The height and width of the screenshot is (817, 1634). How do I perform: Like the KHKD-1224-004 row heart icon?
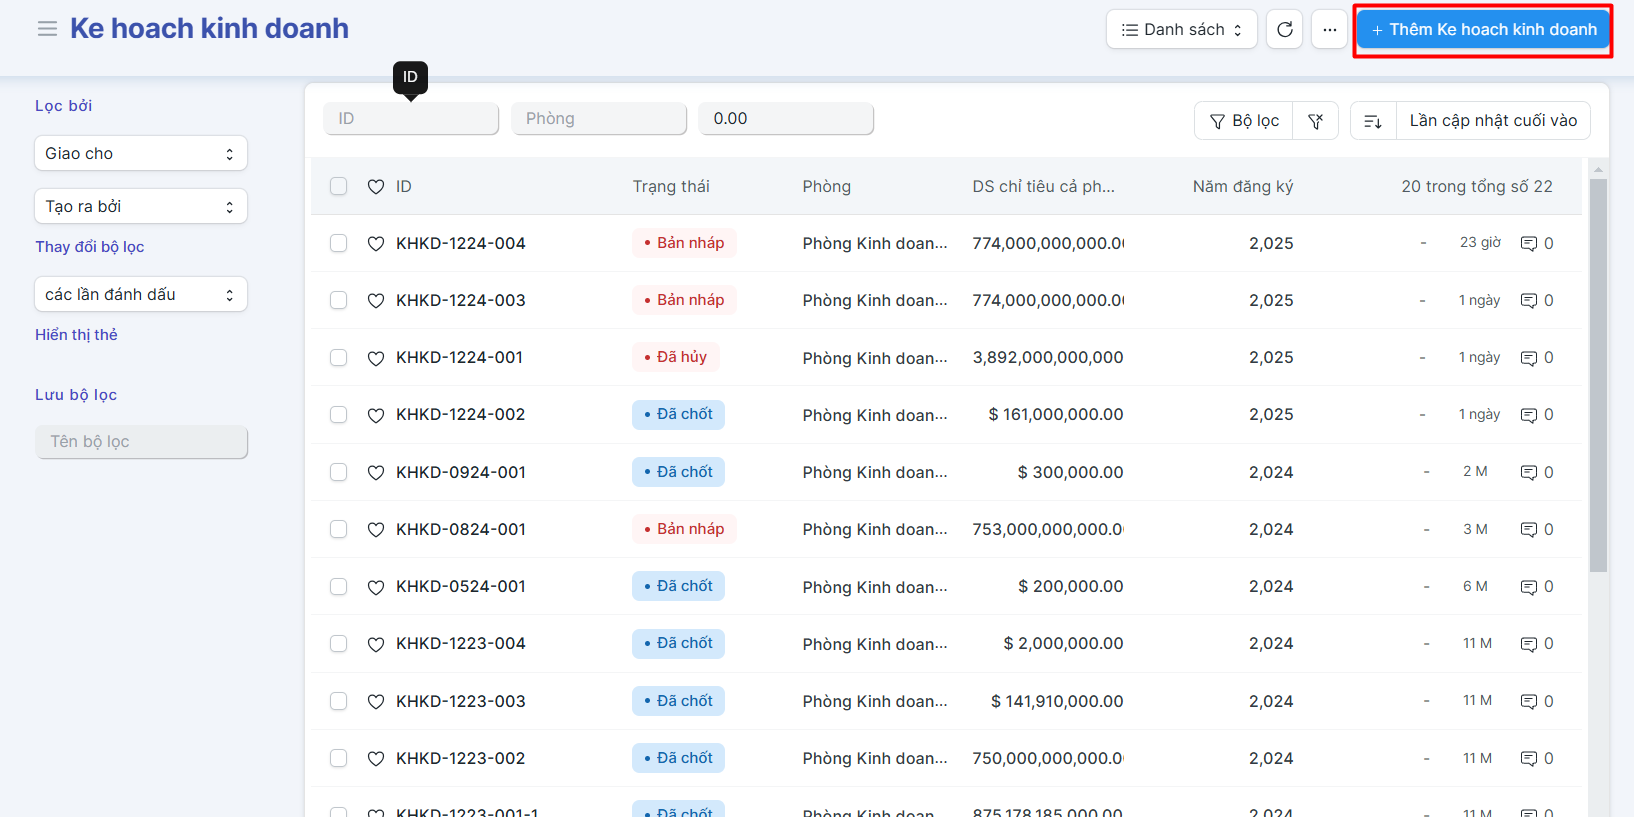[376, 244]
